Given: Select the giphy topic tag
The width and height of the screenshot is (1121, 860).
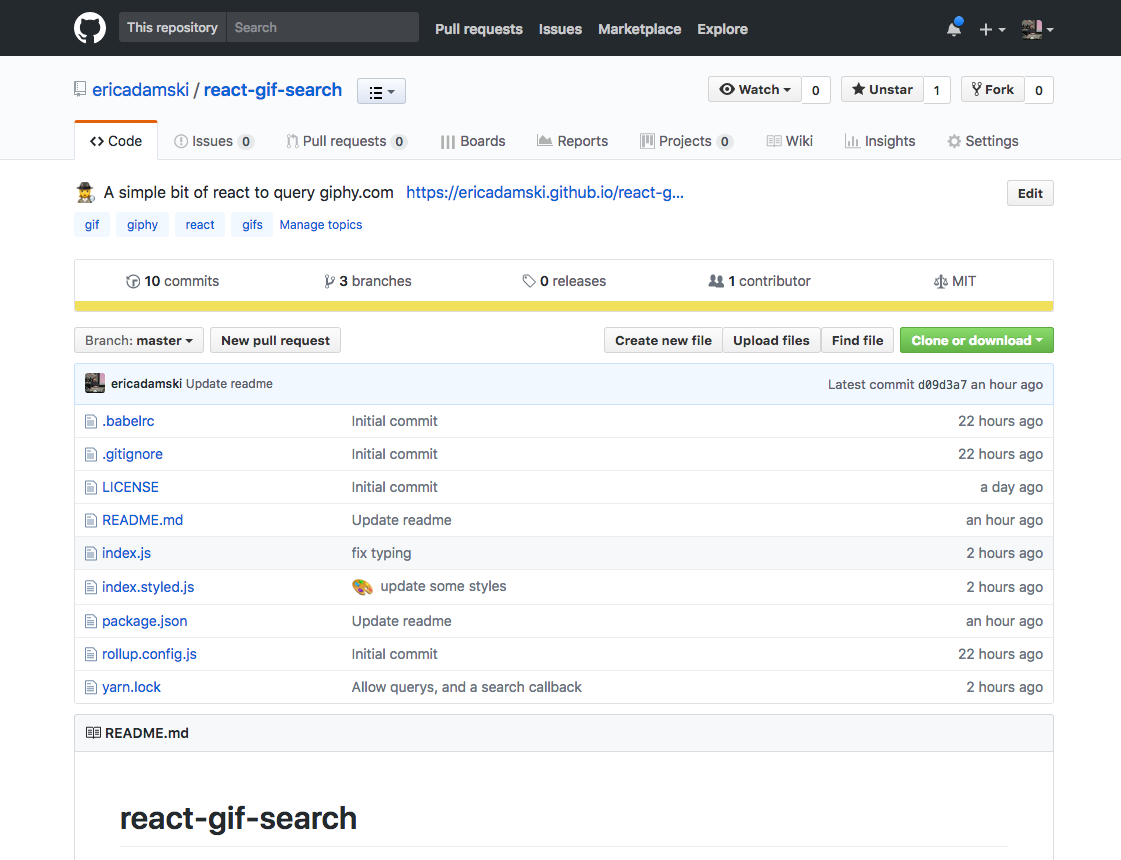Looking at the screenshot, I should point(142,224).
